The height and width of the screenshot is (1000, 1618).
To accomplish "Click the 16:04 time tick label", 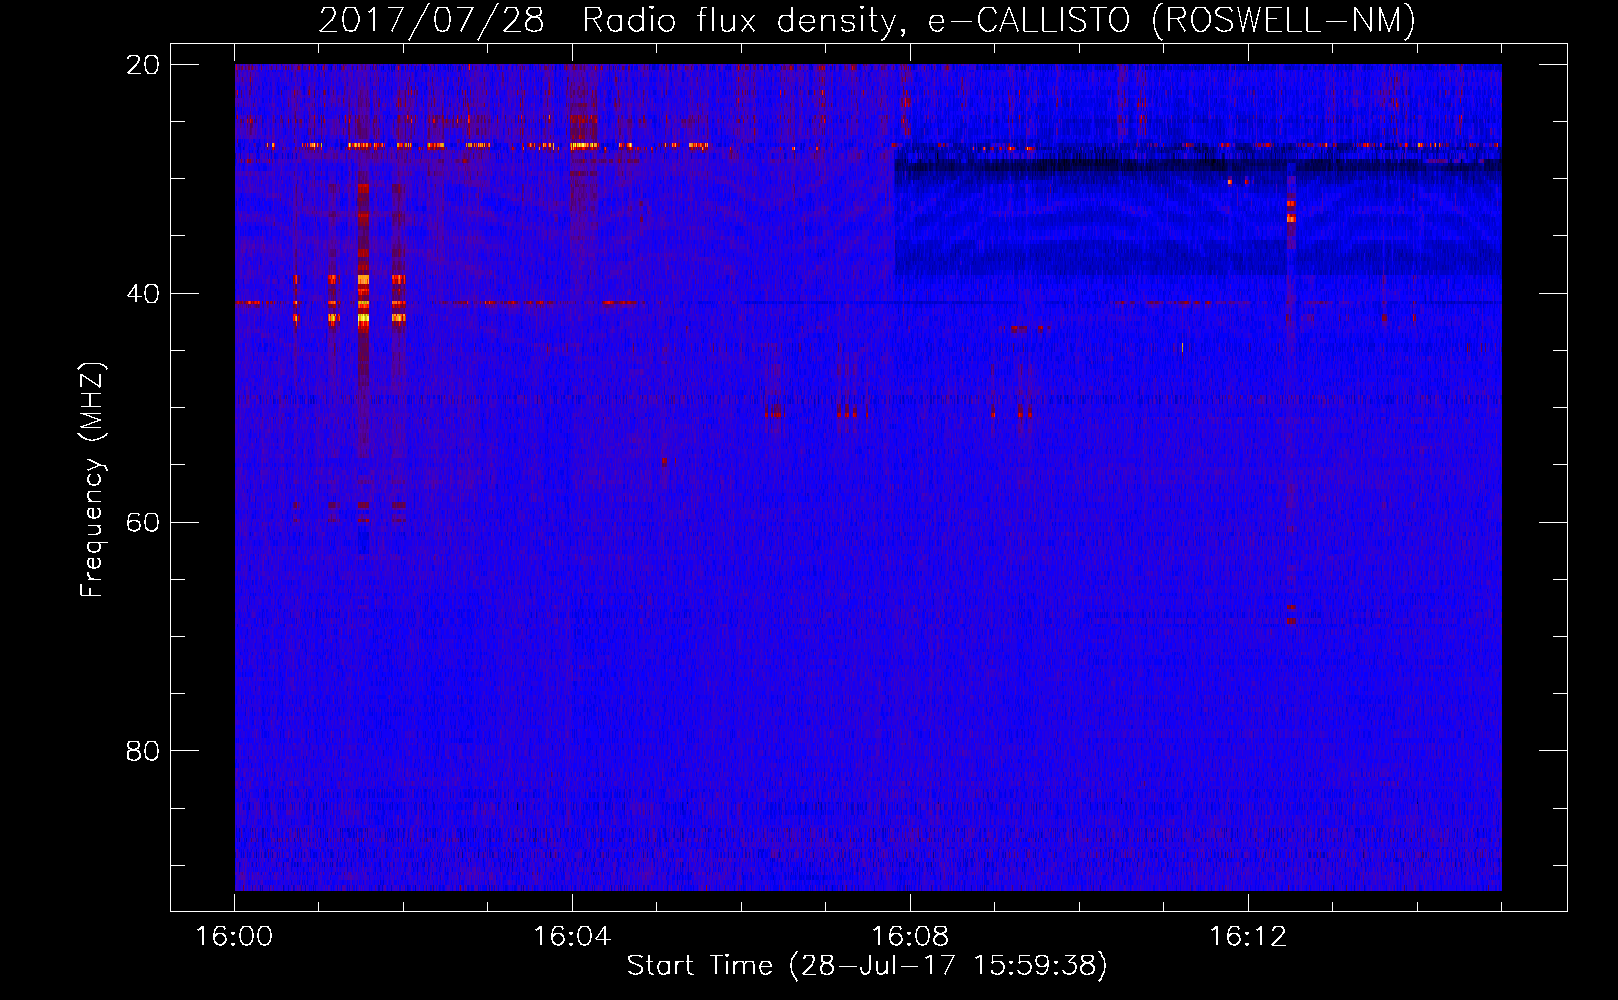I will click(572, 937).
